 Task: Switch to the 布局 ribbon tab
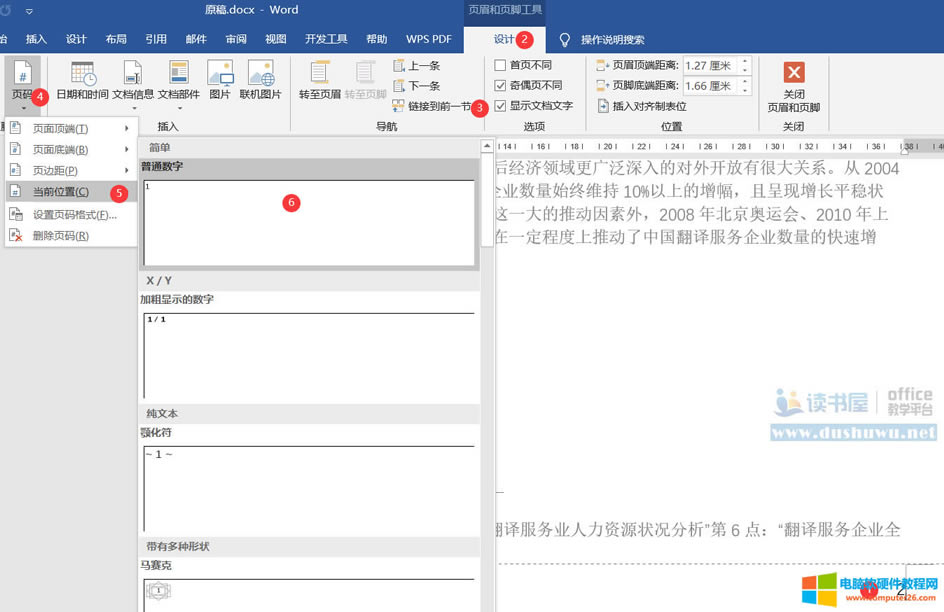pyautogui.click(x=116, y=39)
